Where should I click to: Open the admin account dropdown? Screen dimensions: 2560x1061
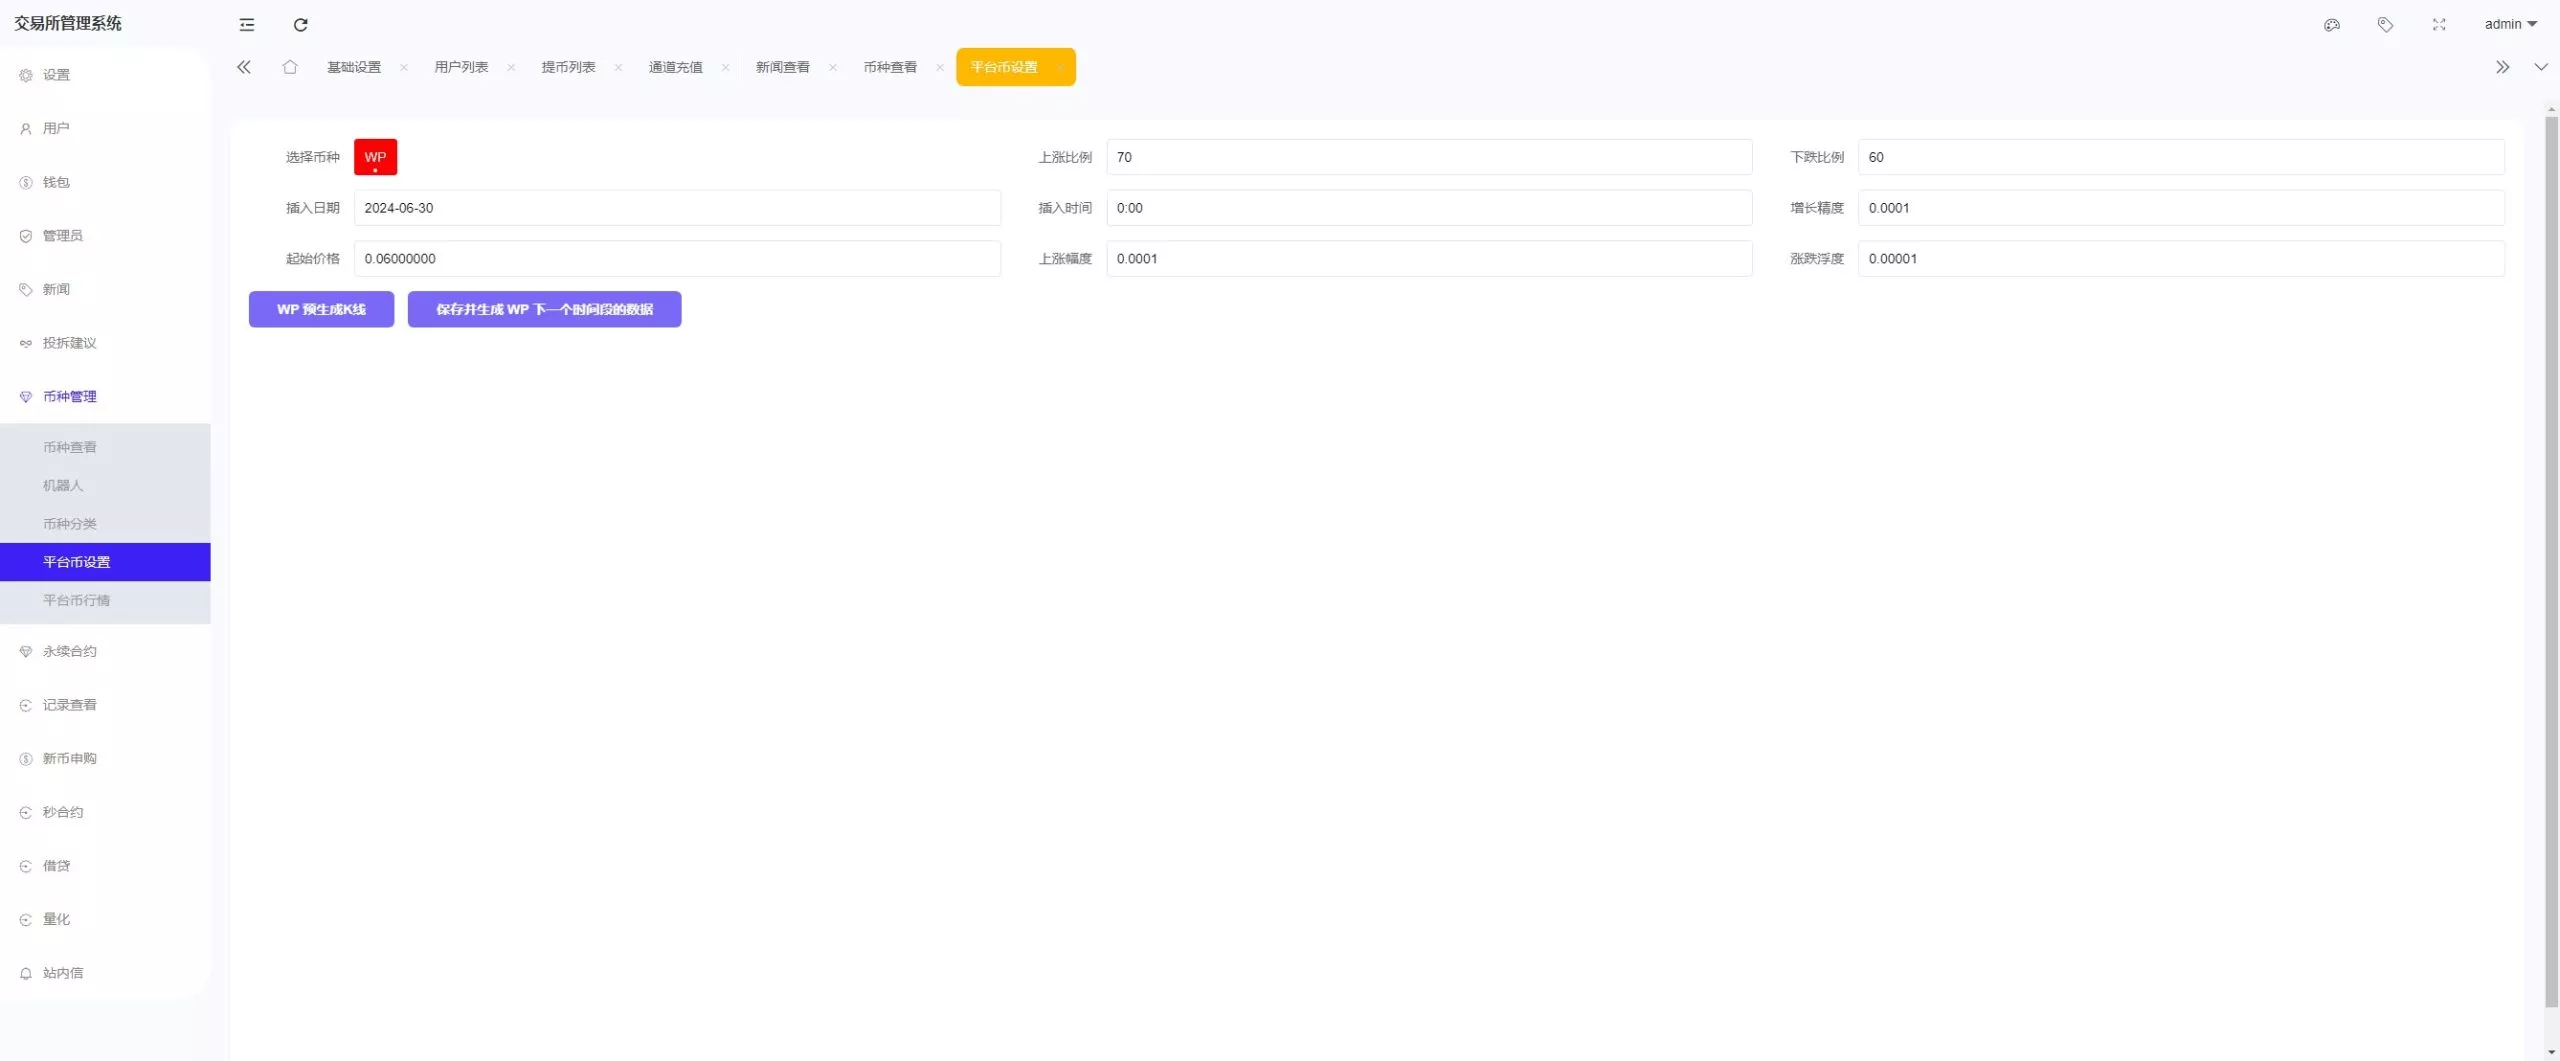pos(2510,23)
